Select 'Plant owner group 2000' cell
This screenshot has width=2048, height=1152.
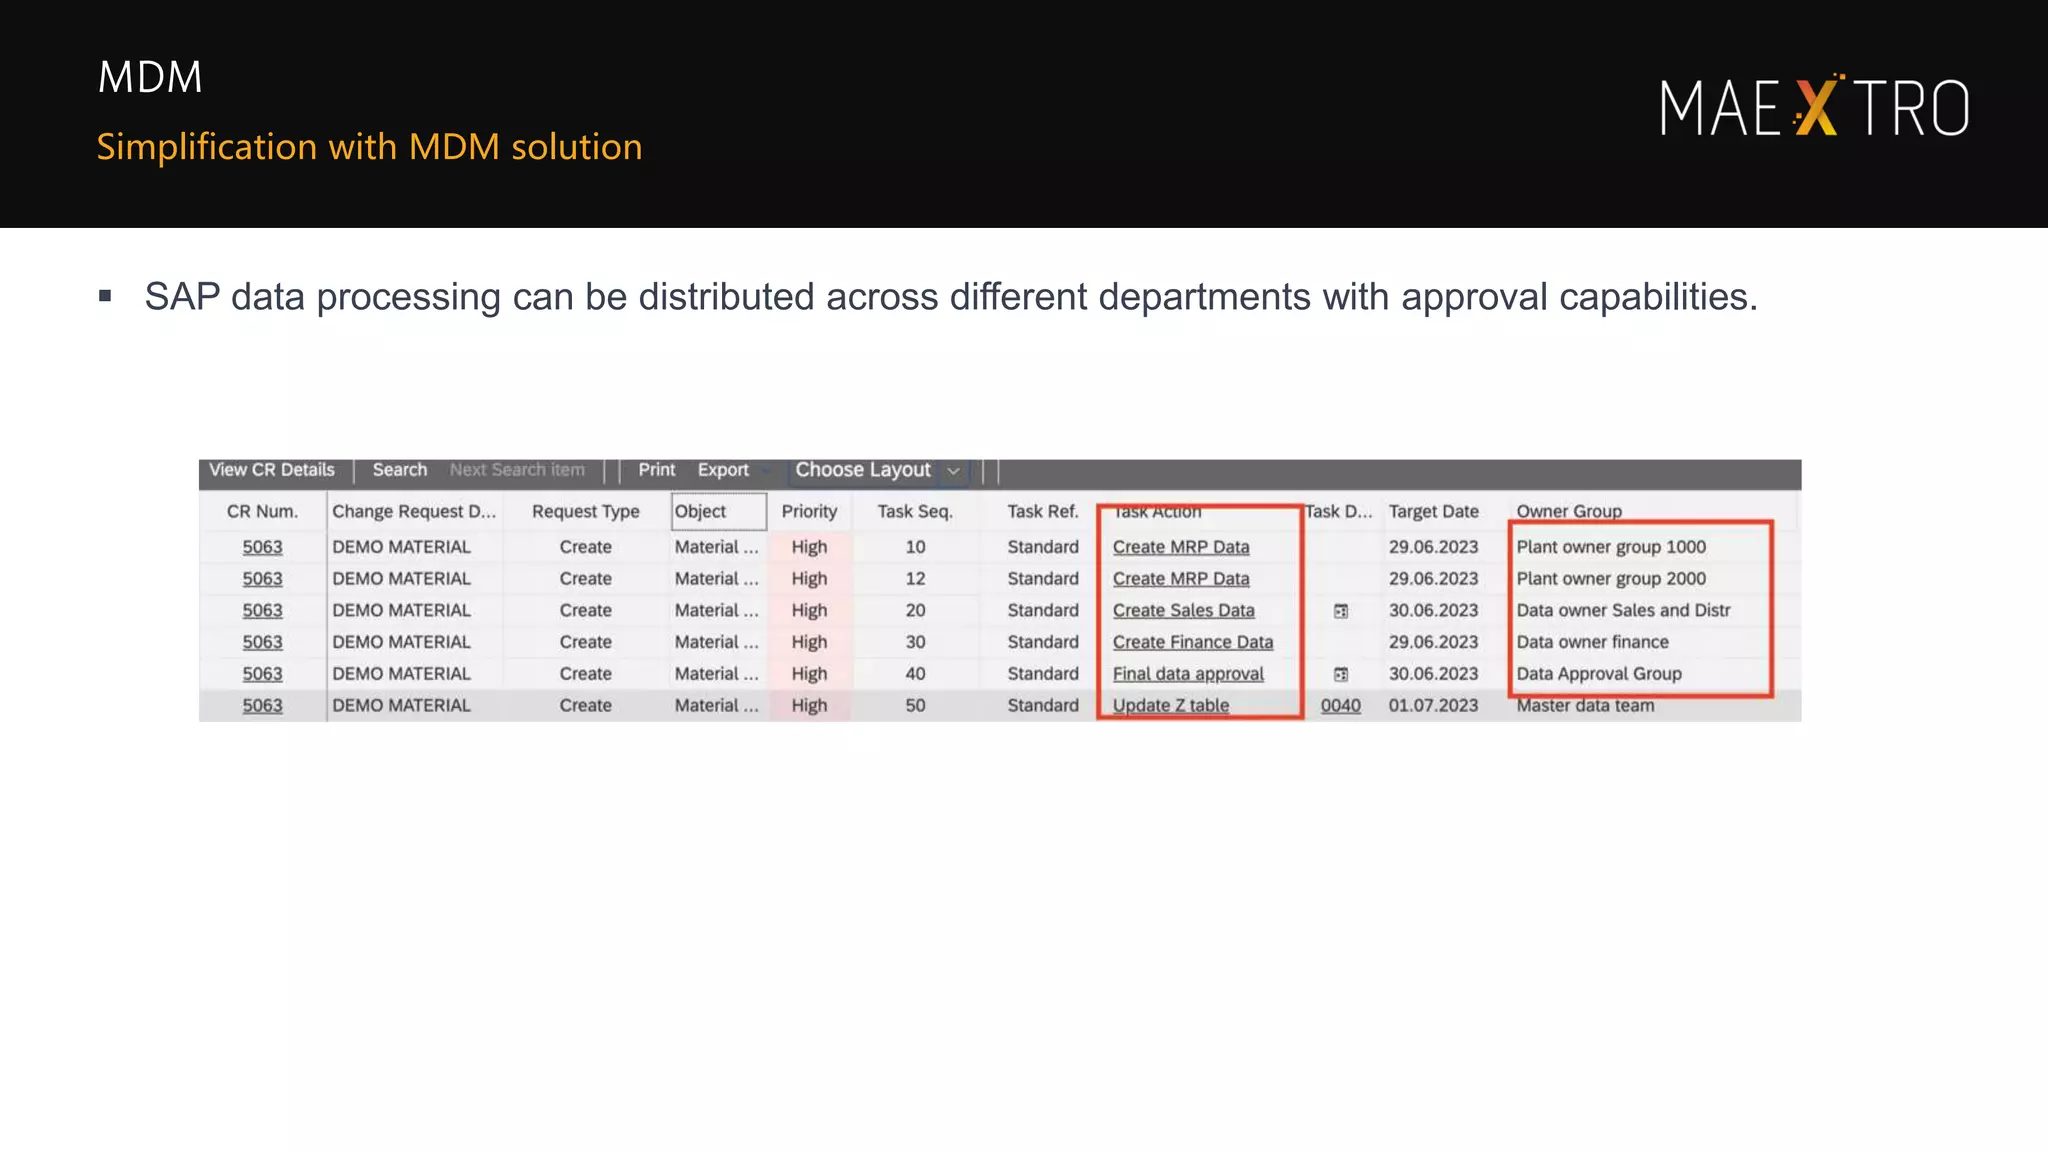(1611, 579)
